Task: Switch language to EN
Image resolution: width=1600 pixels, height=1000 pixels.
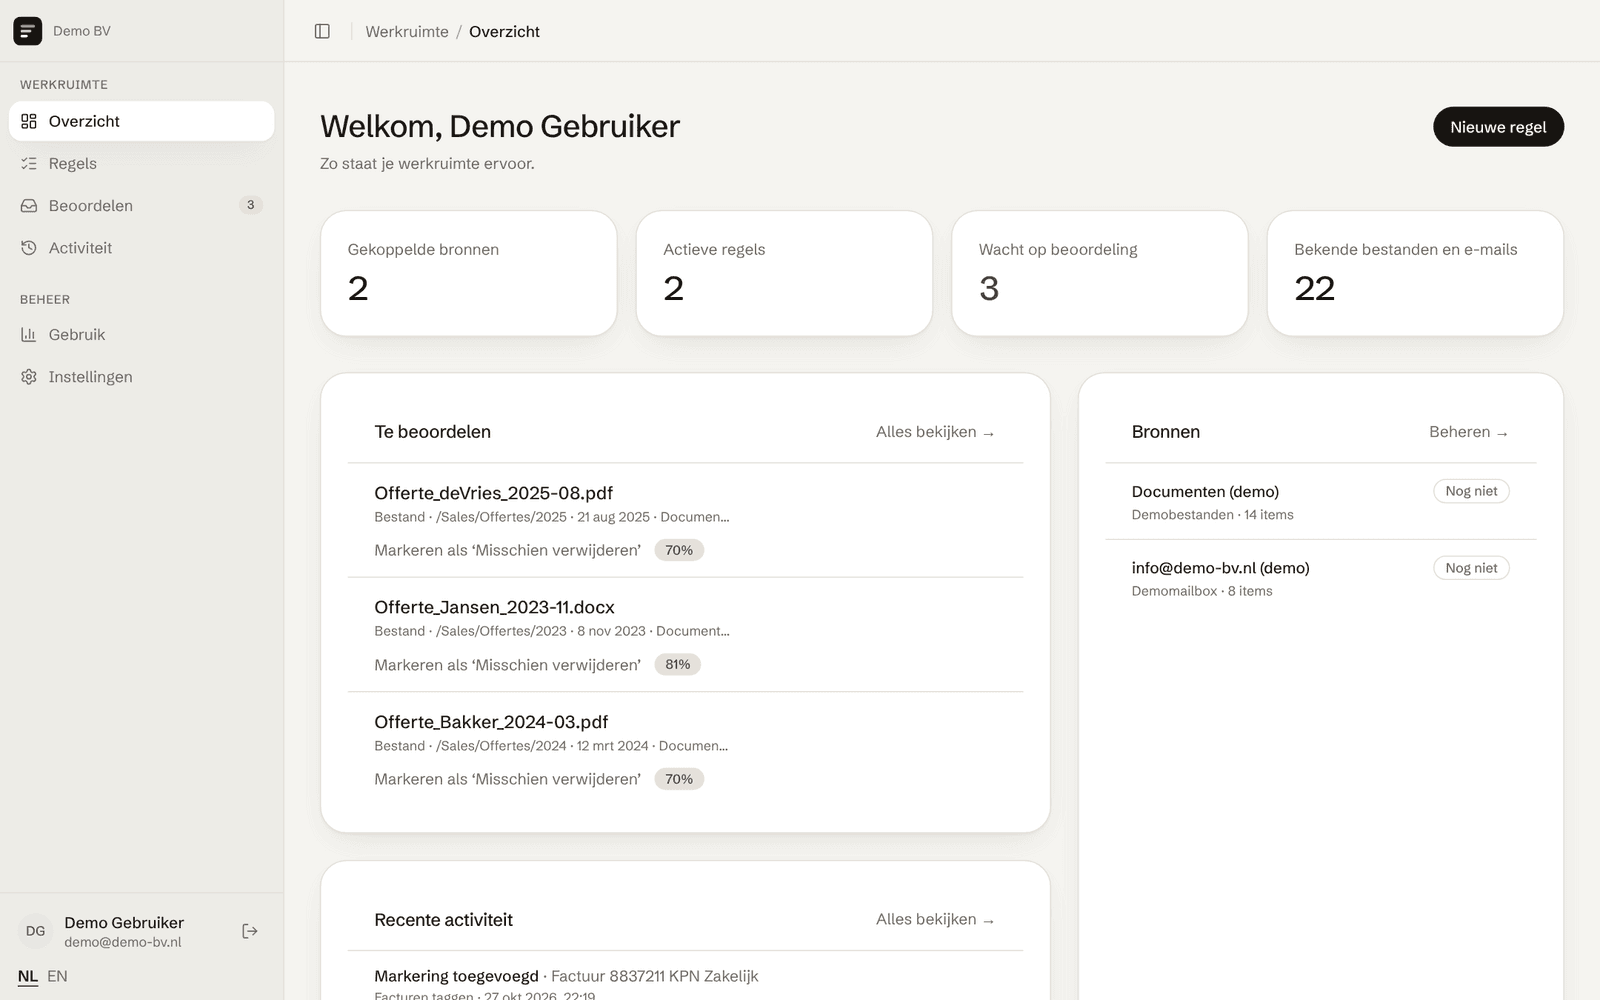Action: click(57, 976)
